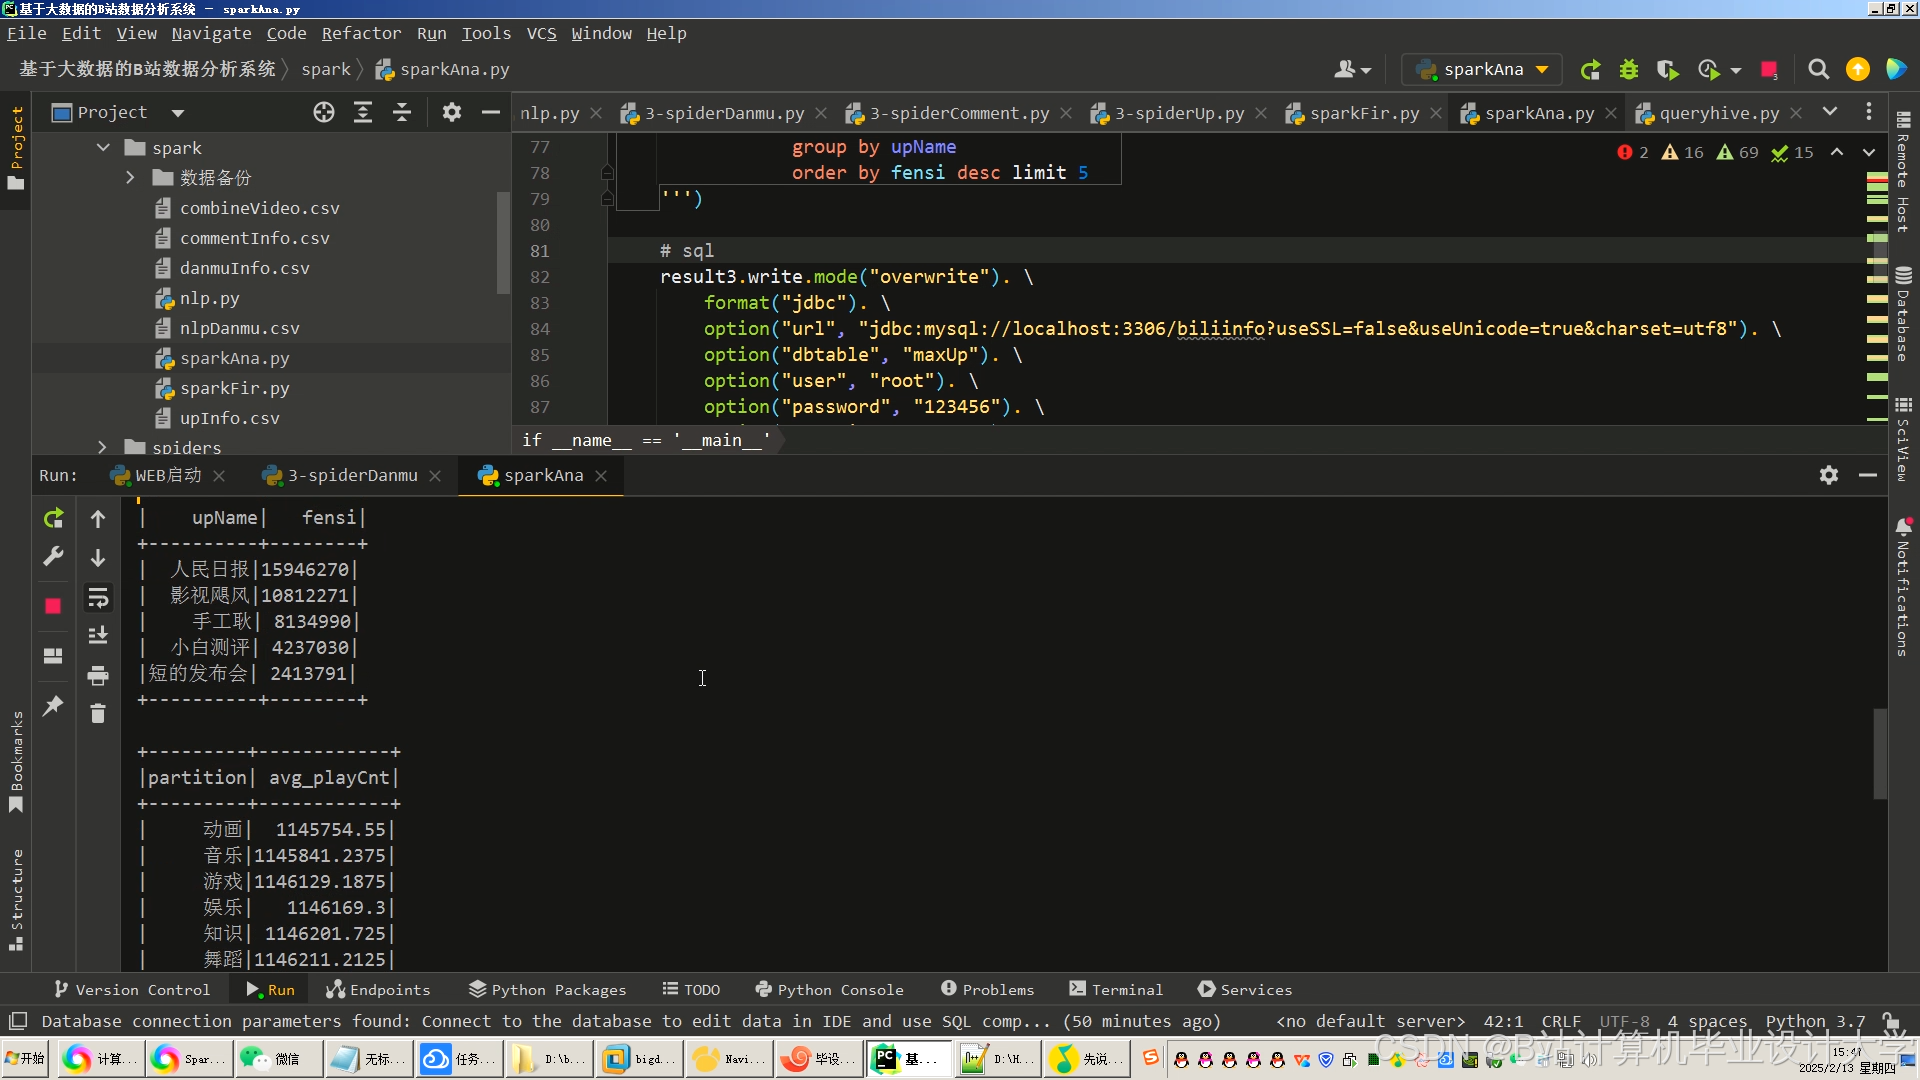The width and height of the screenshot is (1920, 1080).
Task: Open the Refactor menu
Action: pos(361,33)
